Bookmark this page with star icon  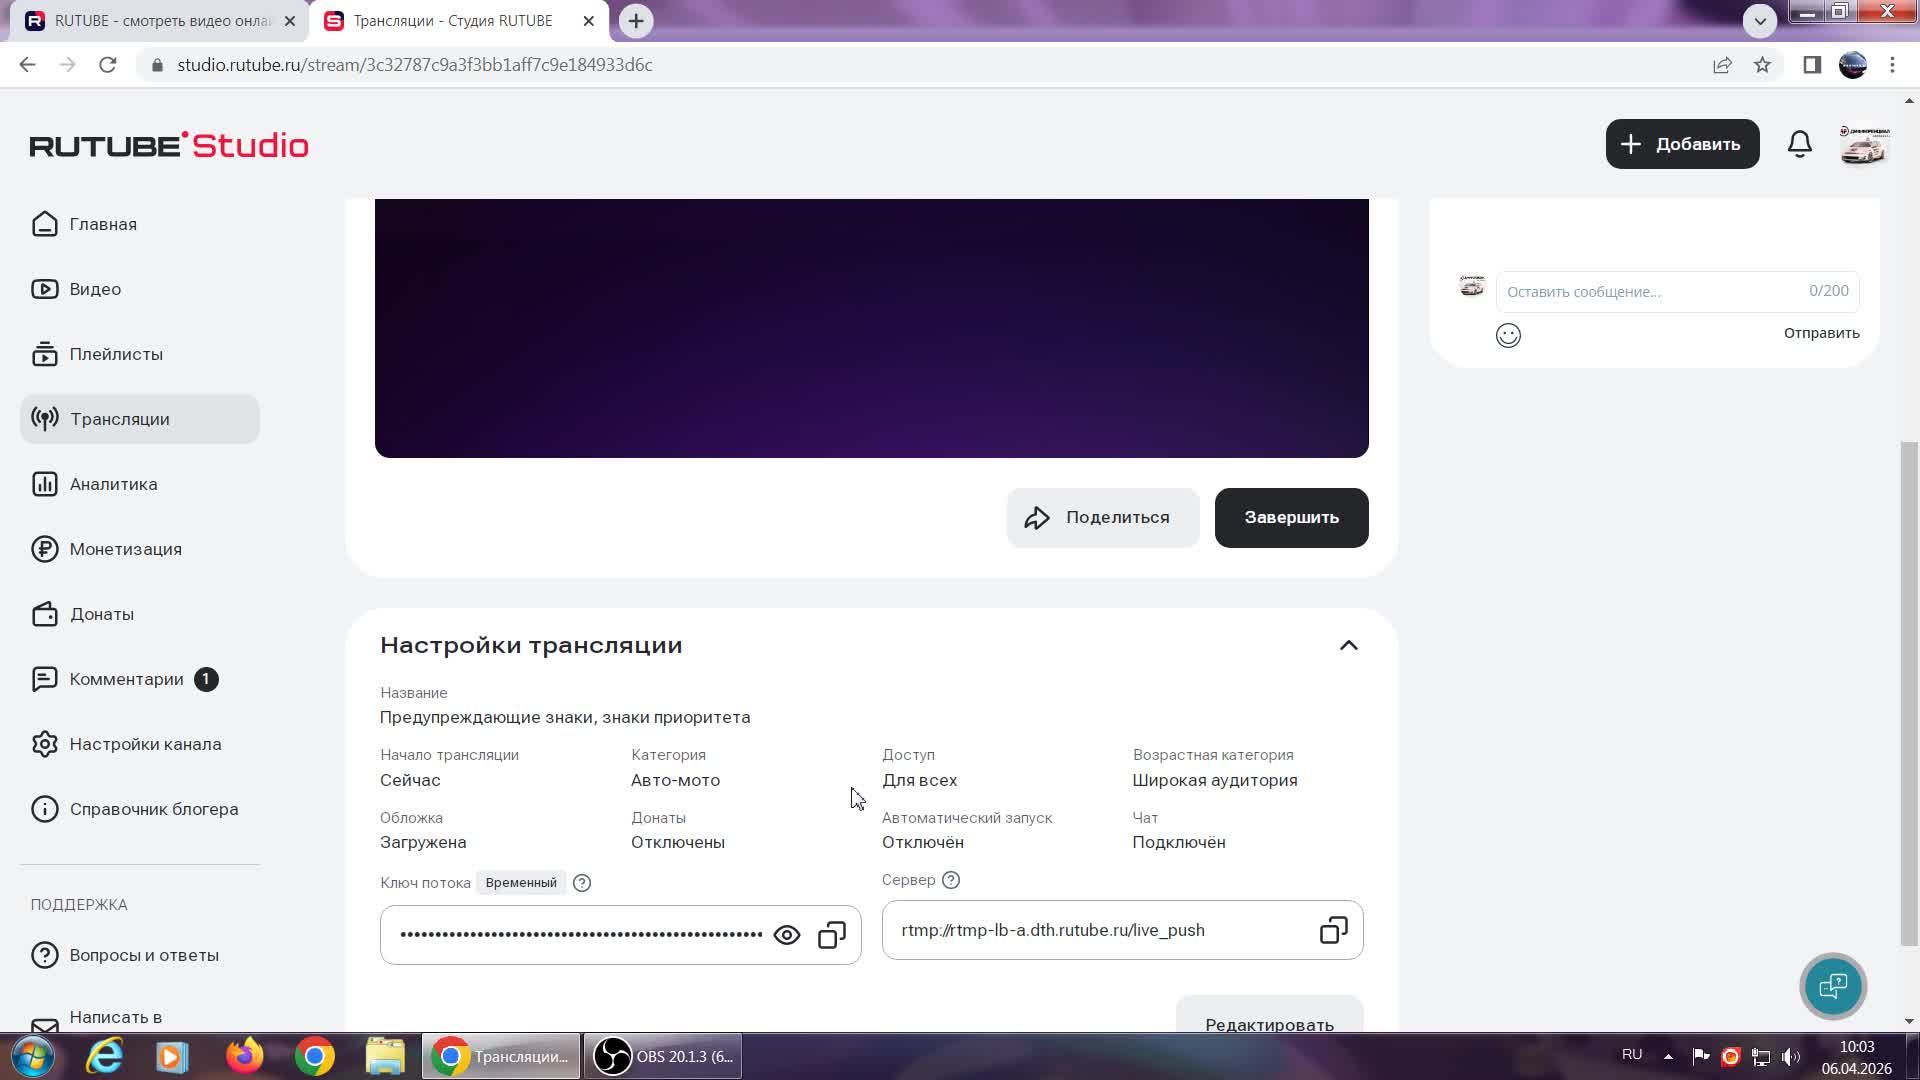coord(1762,65)
